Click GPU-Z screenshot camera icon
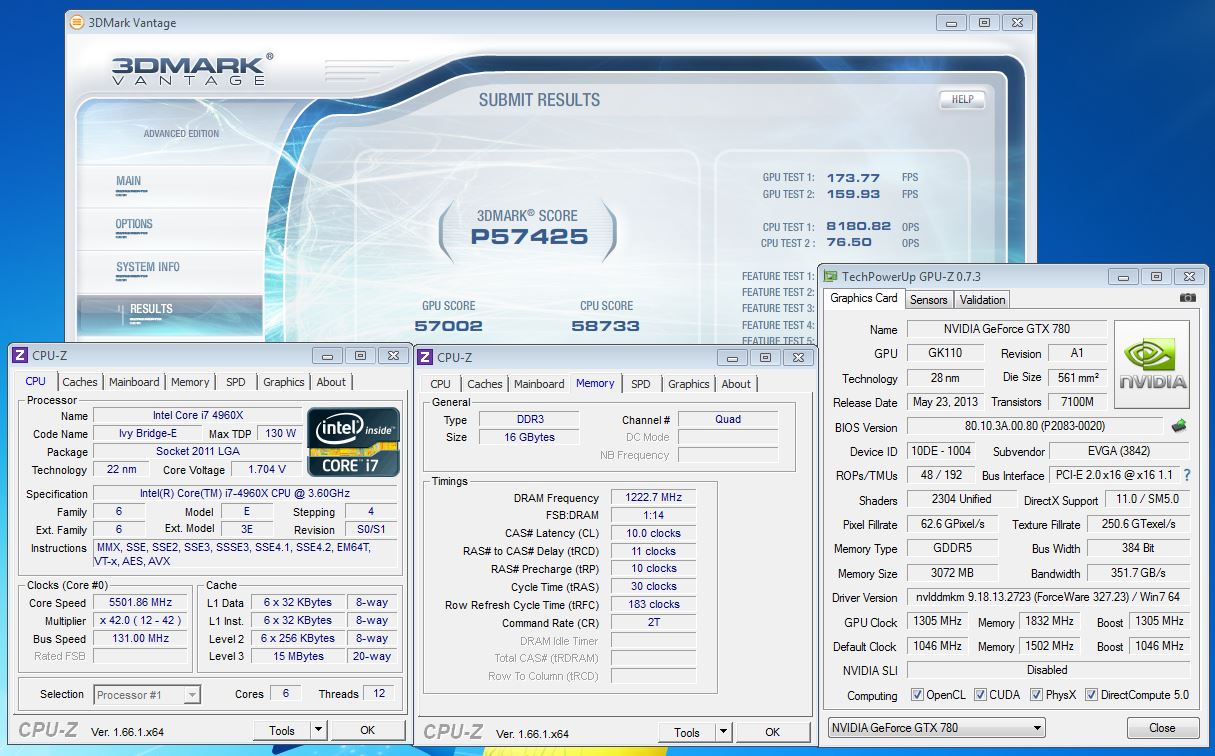The width and height of the screenshot is (1215, 756). coord(1187,298)
